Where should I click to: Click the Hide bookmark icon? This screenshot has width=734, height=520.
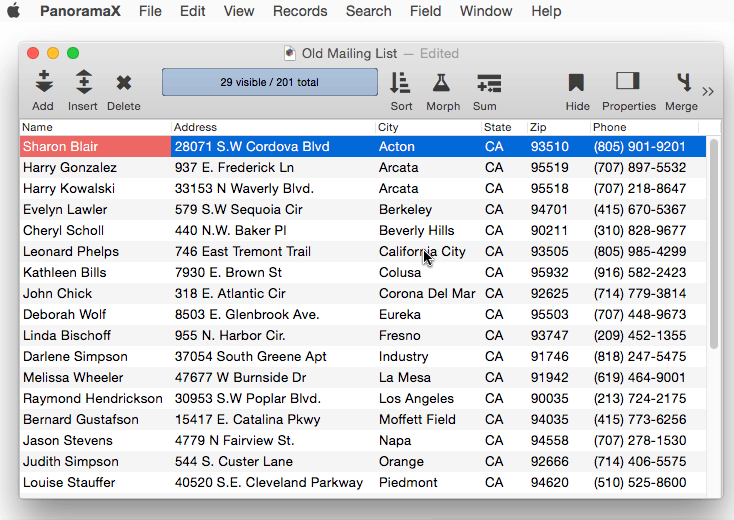coord(576,83)
